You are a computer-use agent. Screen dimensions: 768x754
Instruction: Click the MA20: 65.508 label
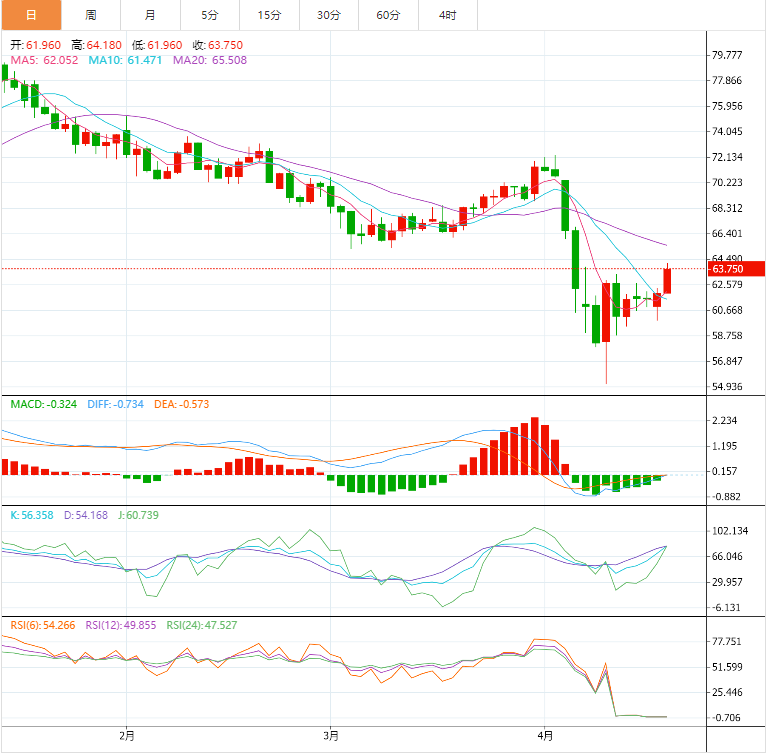click(x=210, y=60)
